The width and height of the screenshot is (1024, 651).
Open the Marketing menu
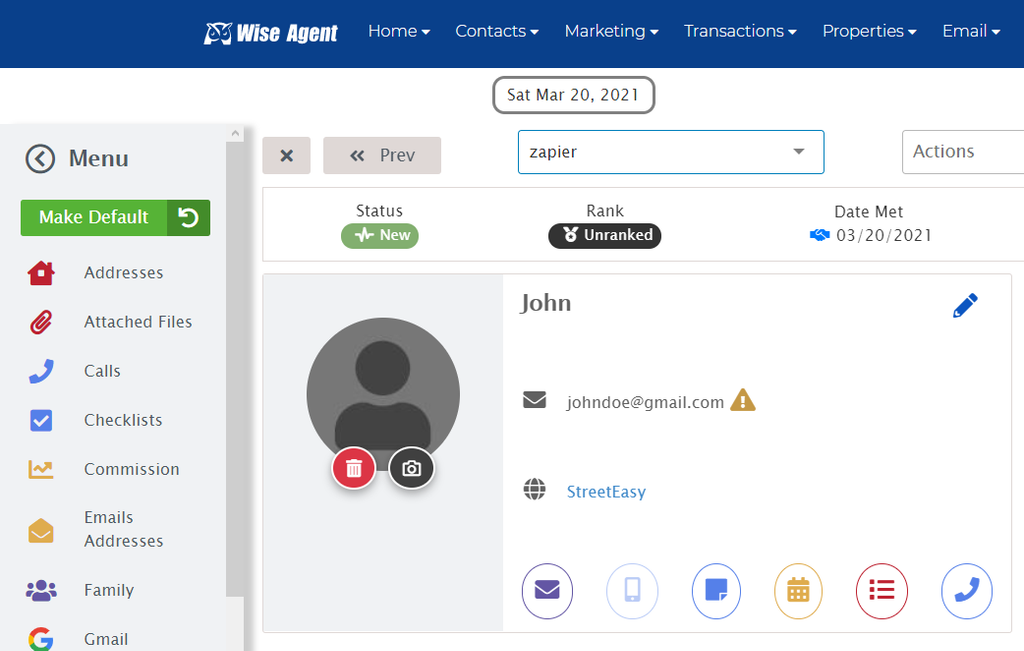click(611, 31)
